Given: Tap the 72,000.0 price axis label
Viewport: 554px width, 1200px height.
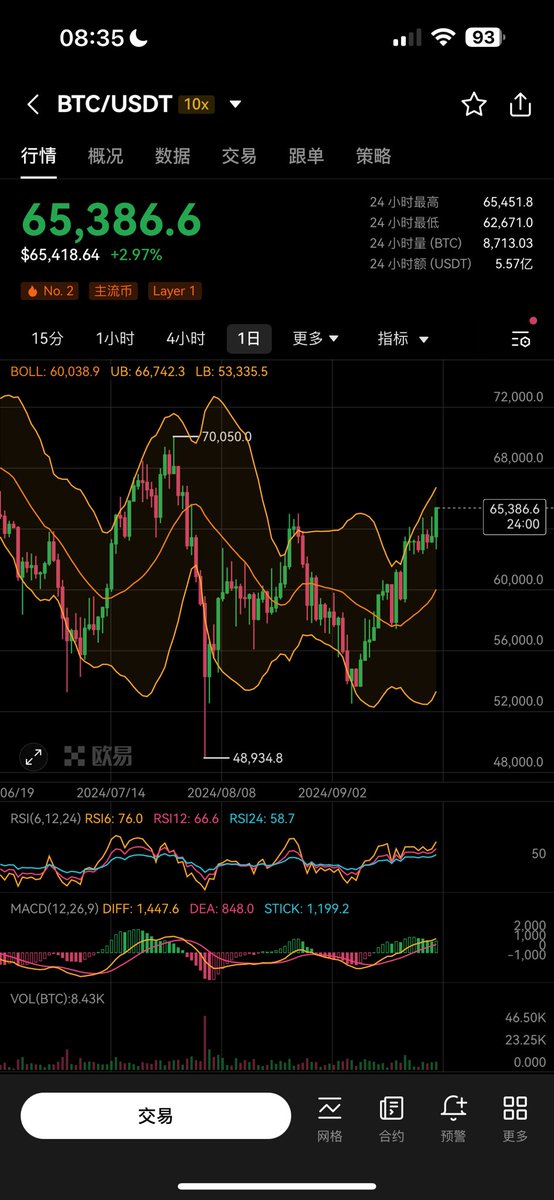Looking at the screenshot, I should [517, 397].
